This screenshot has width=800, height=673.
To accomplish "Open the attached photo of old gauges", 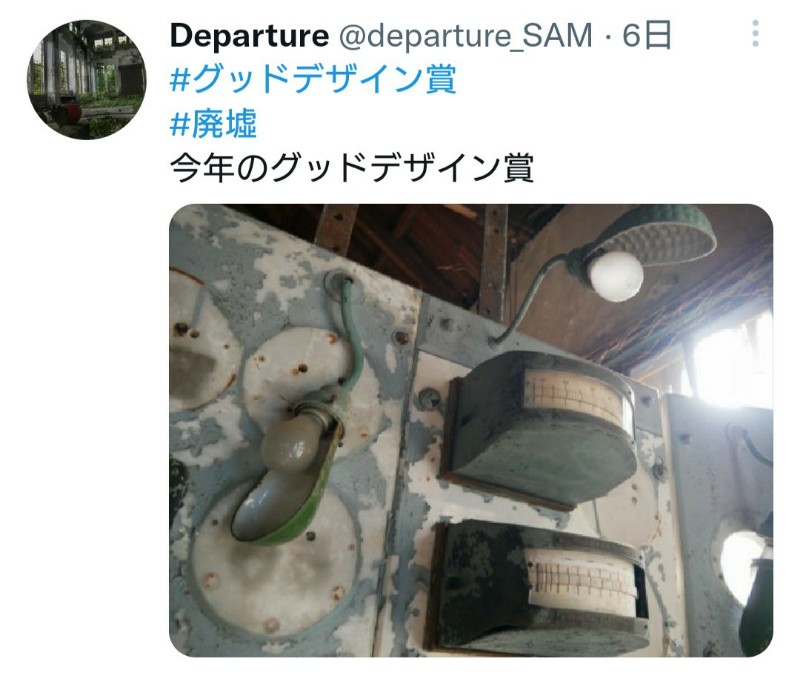I will pyautogui.click(x=471, y=430).
